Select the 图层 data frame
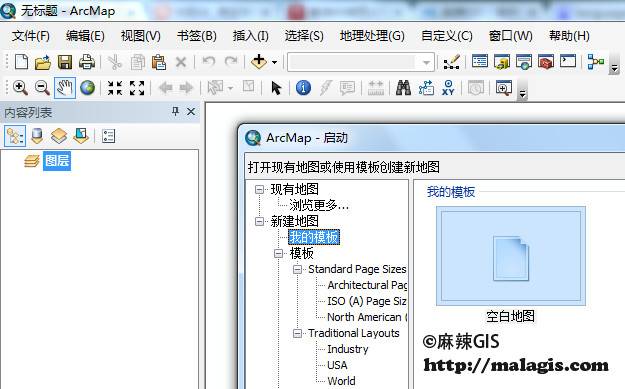625x389 pixels. (x=57, y=161)
